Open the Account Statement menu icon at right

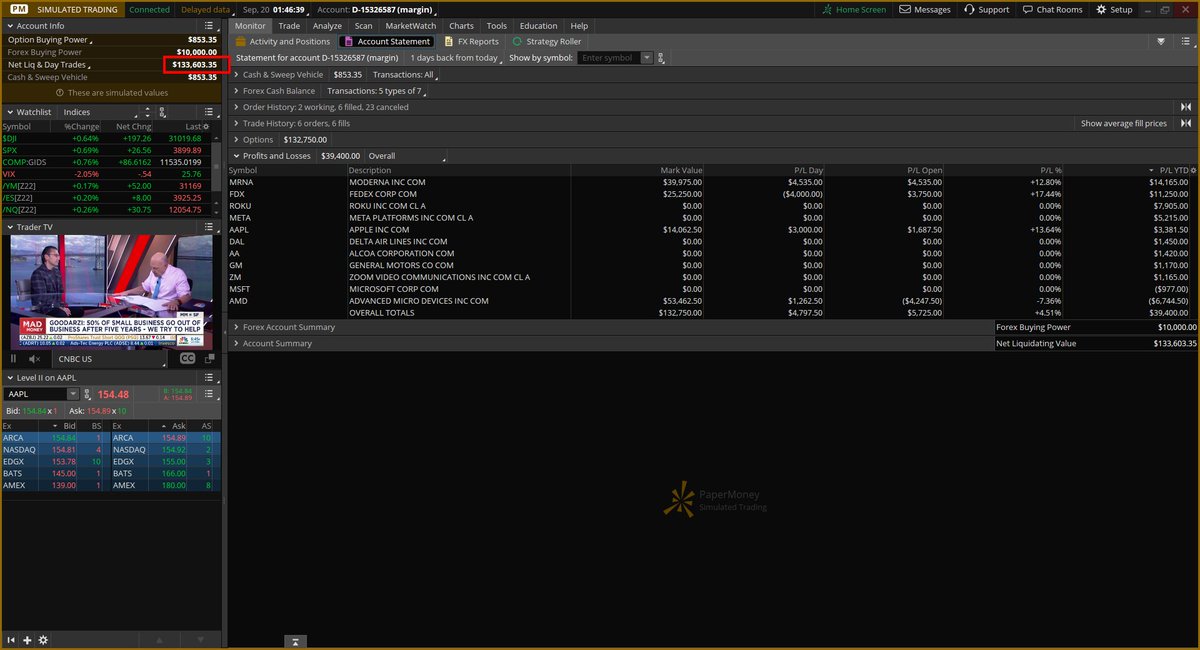[1186, 42]
